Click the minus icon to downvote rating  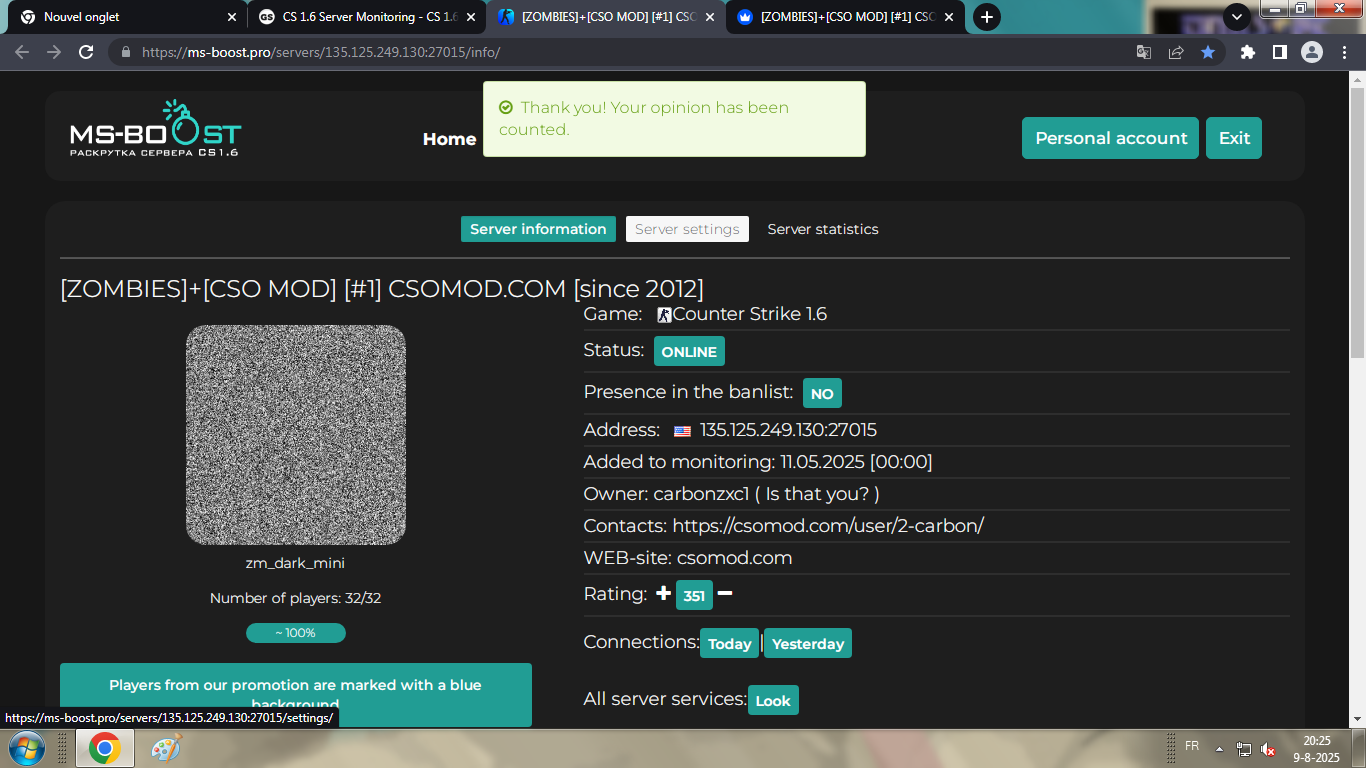tap(725, 594)
